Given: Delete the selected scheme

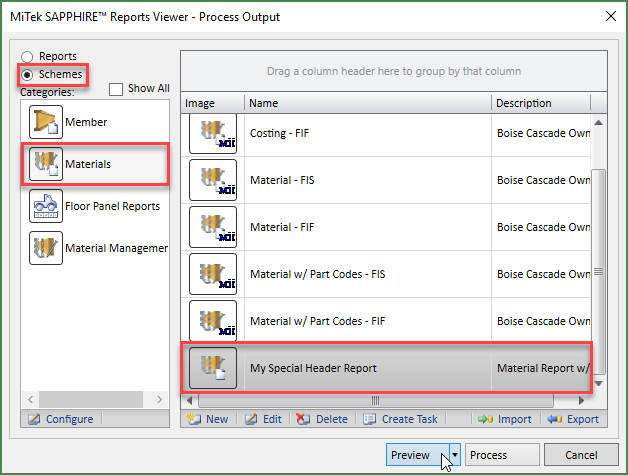Looking at the screenshot, I should [332, 419].
